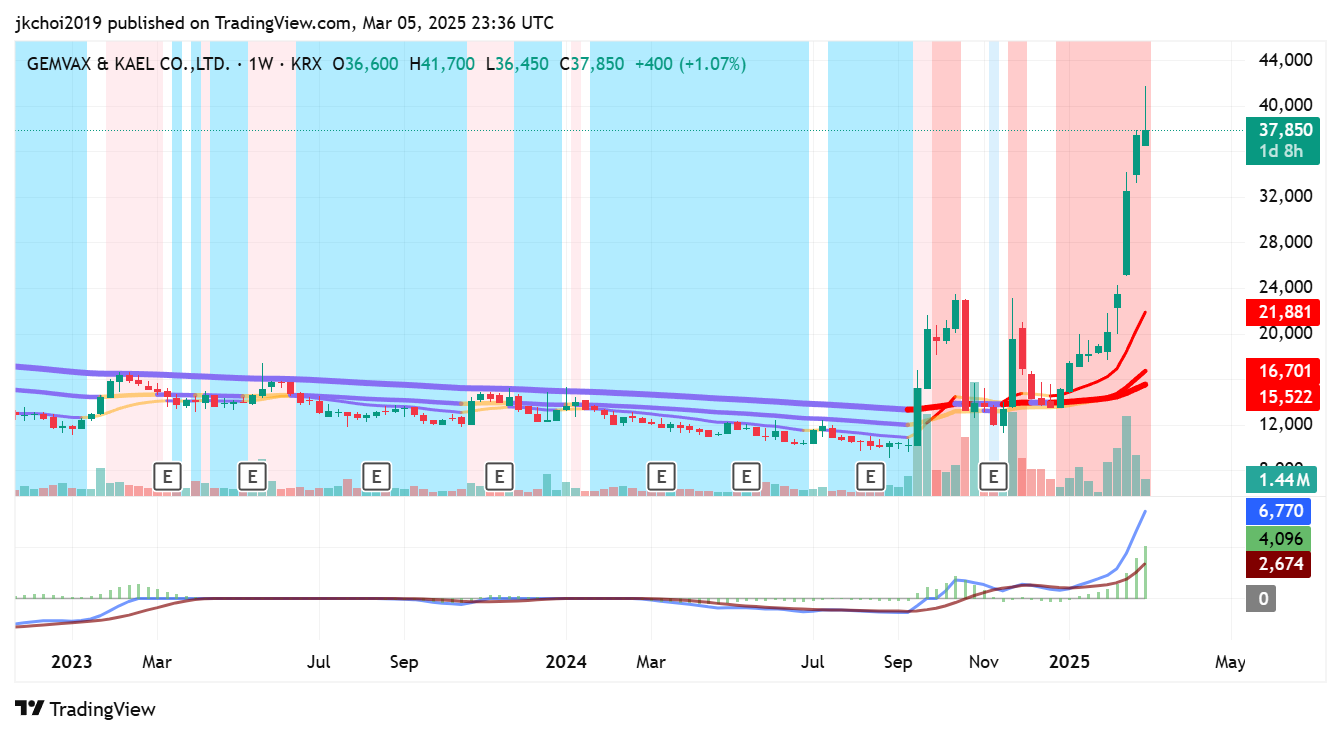This screenshot has height=735, width=1341.
Task: Click the 28,000 price axis label
Action: point(1285,242)
